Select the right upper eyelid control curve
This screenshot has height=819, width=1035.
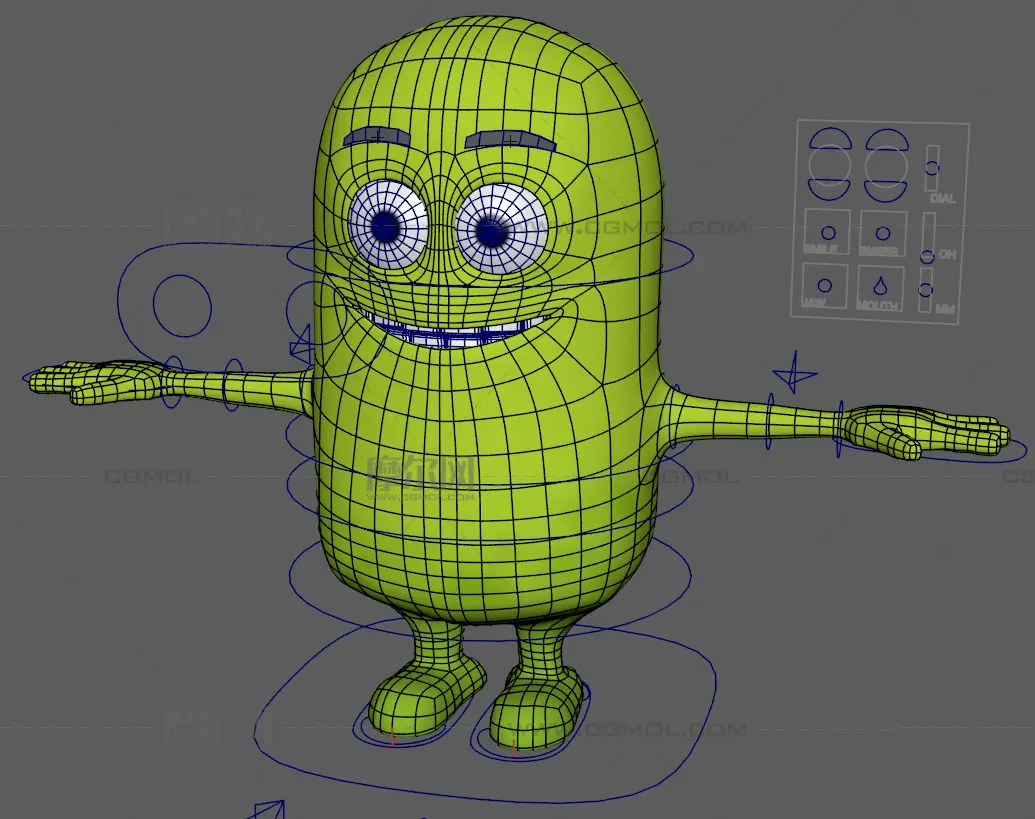[x=887, y=139]
